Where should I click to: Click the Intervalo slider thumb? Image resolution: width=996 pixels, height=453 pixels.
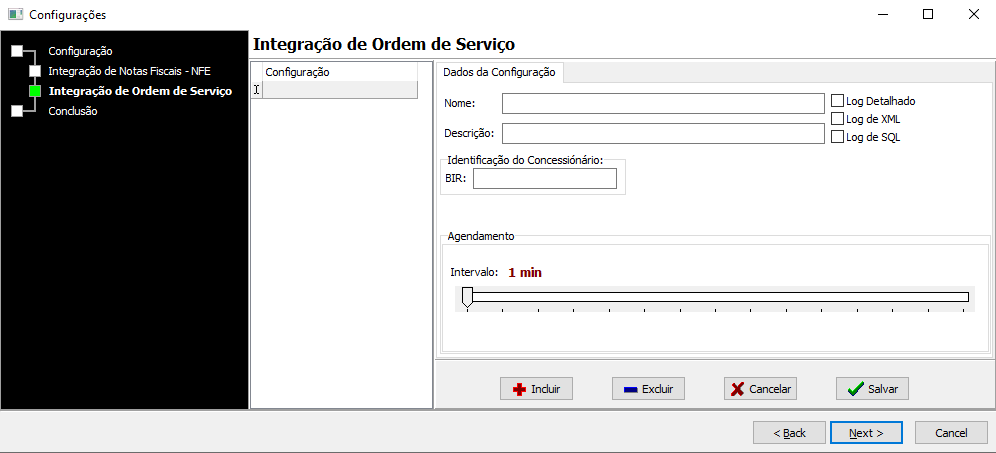point(468,297)
